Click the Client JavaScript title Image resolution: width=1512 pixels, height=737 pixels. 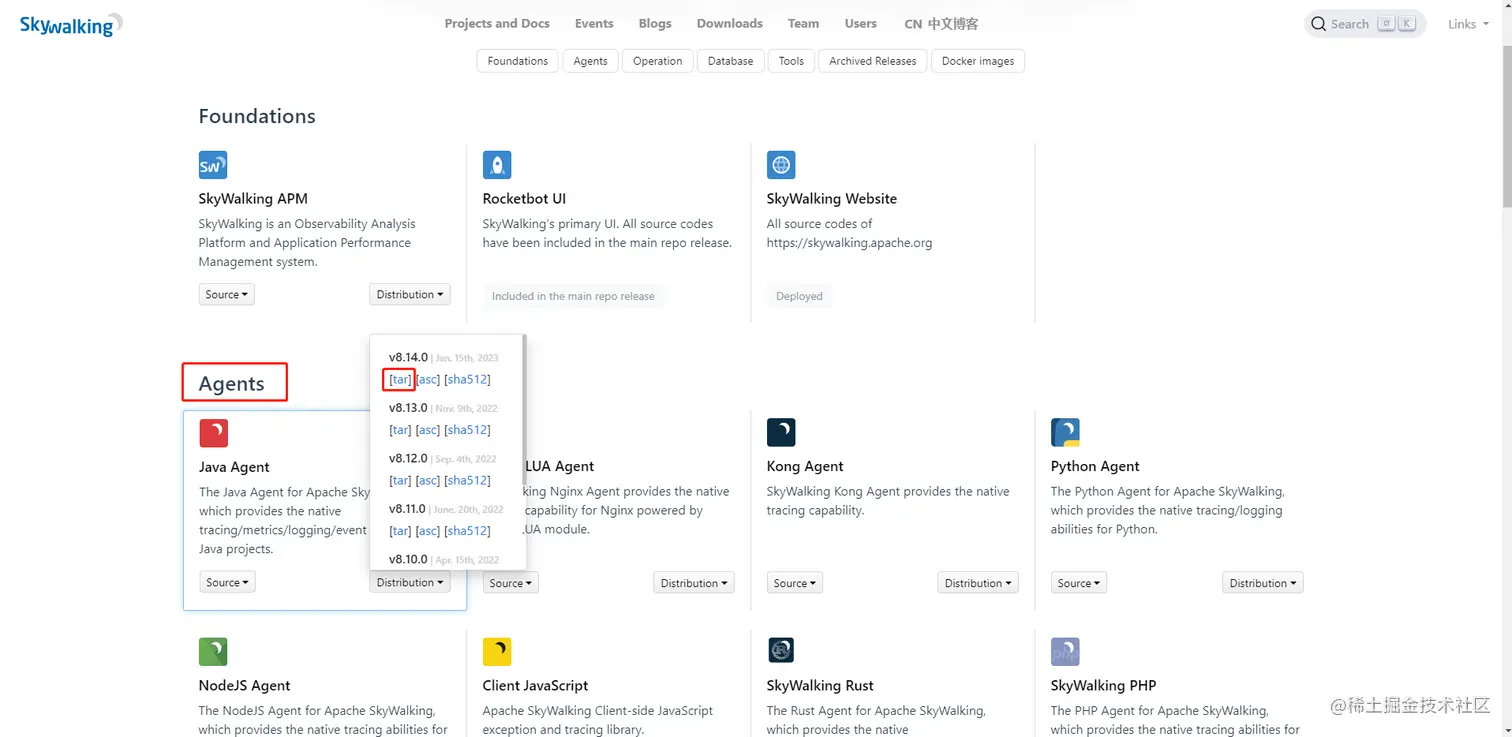pyautogui.click(x=535, y=686)
